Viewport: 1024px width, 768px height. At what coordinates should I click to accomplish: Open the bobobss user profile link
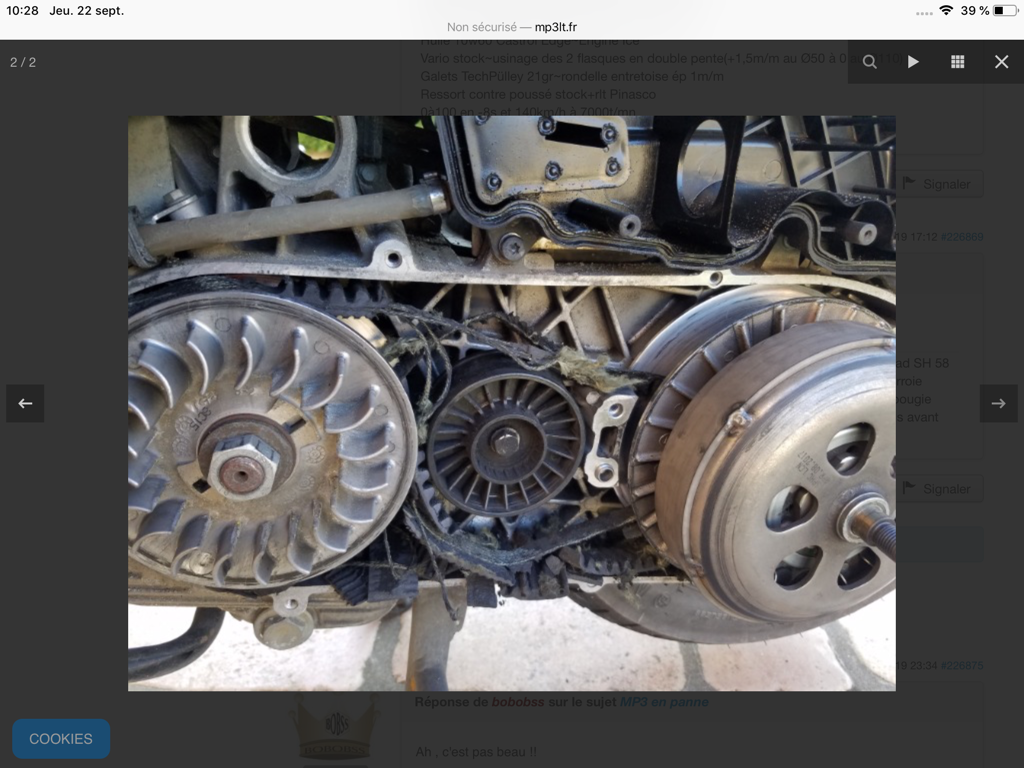coord(518,702)
